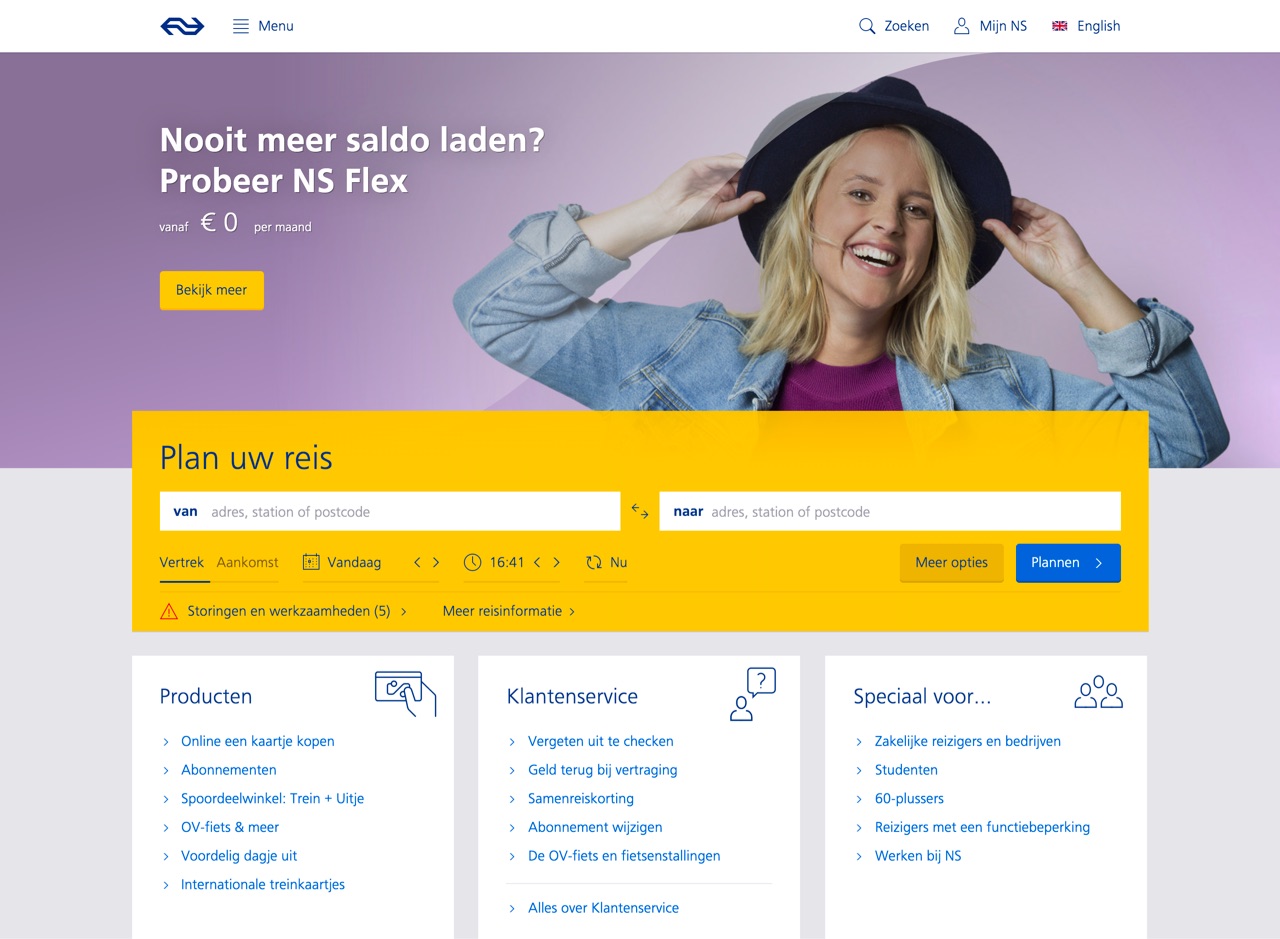Open Spoordeelwinkel: Trein + Uitje
This screenshot has width=1280, height=939.
click(273, 799)
